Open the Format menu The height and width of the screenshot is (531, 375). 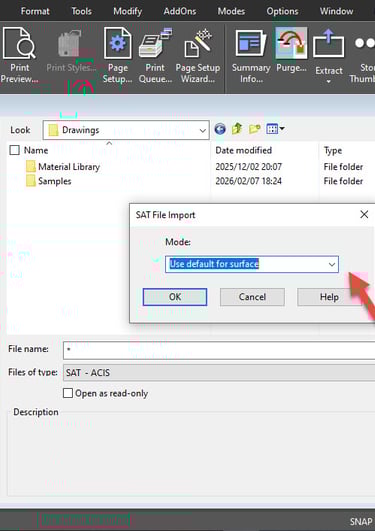click(35, 11)
